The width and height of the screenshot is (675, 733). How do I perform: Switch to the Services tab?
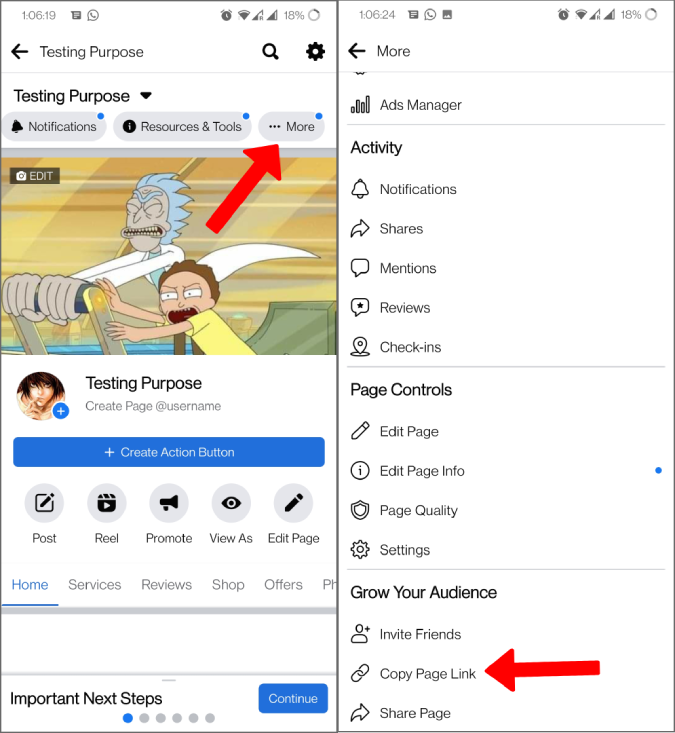pos(94,585)
